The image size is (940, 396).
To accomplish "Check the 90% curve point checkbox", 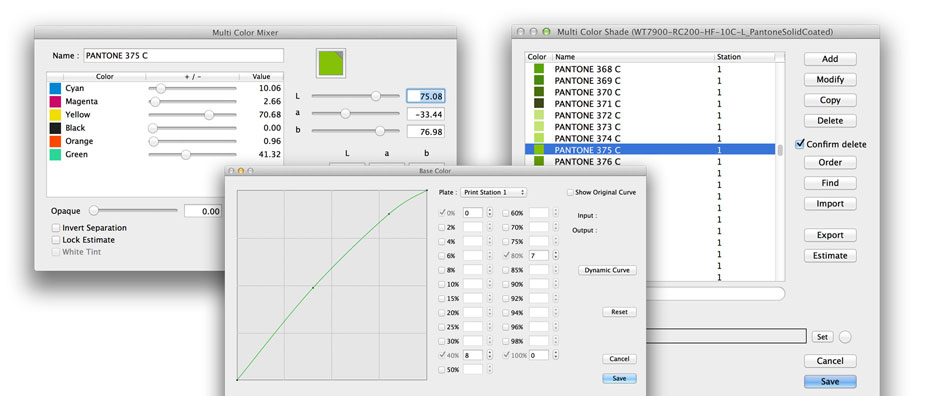I will (505, 284).
